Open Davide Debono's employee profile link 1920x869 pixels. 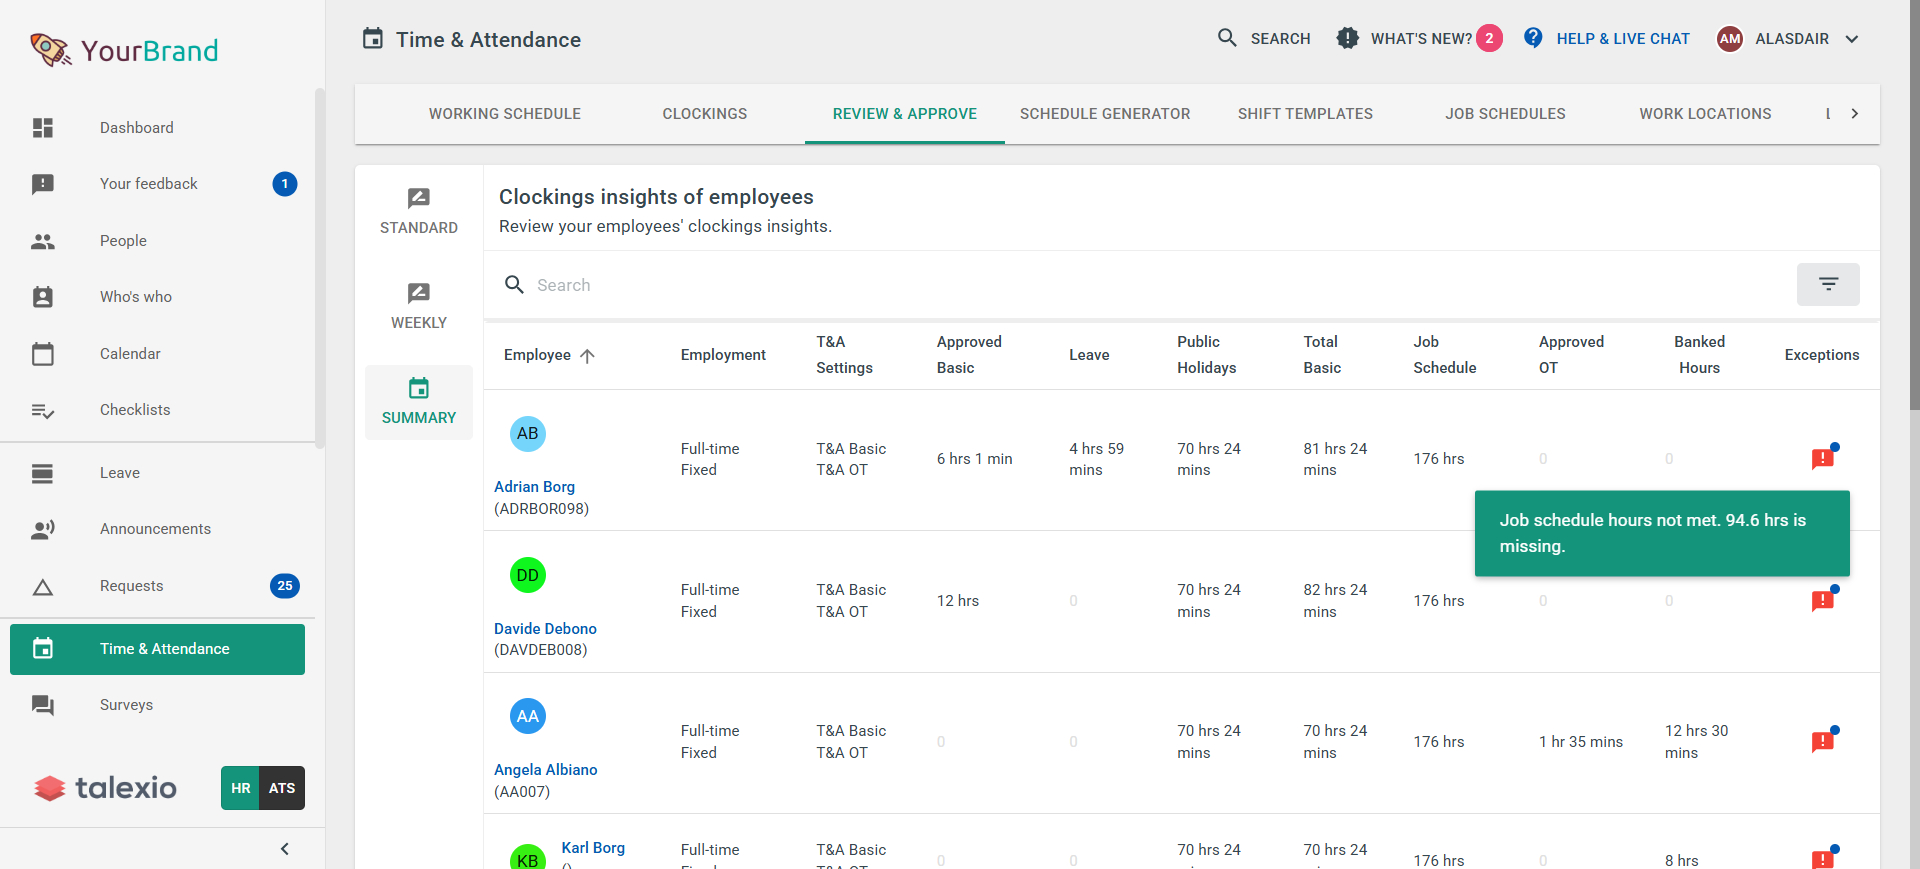tap(545, 629)
